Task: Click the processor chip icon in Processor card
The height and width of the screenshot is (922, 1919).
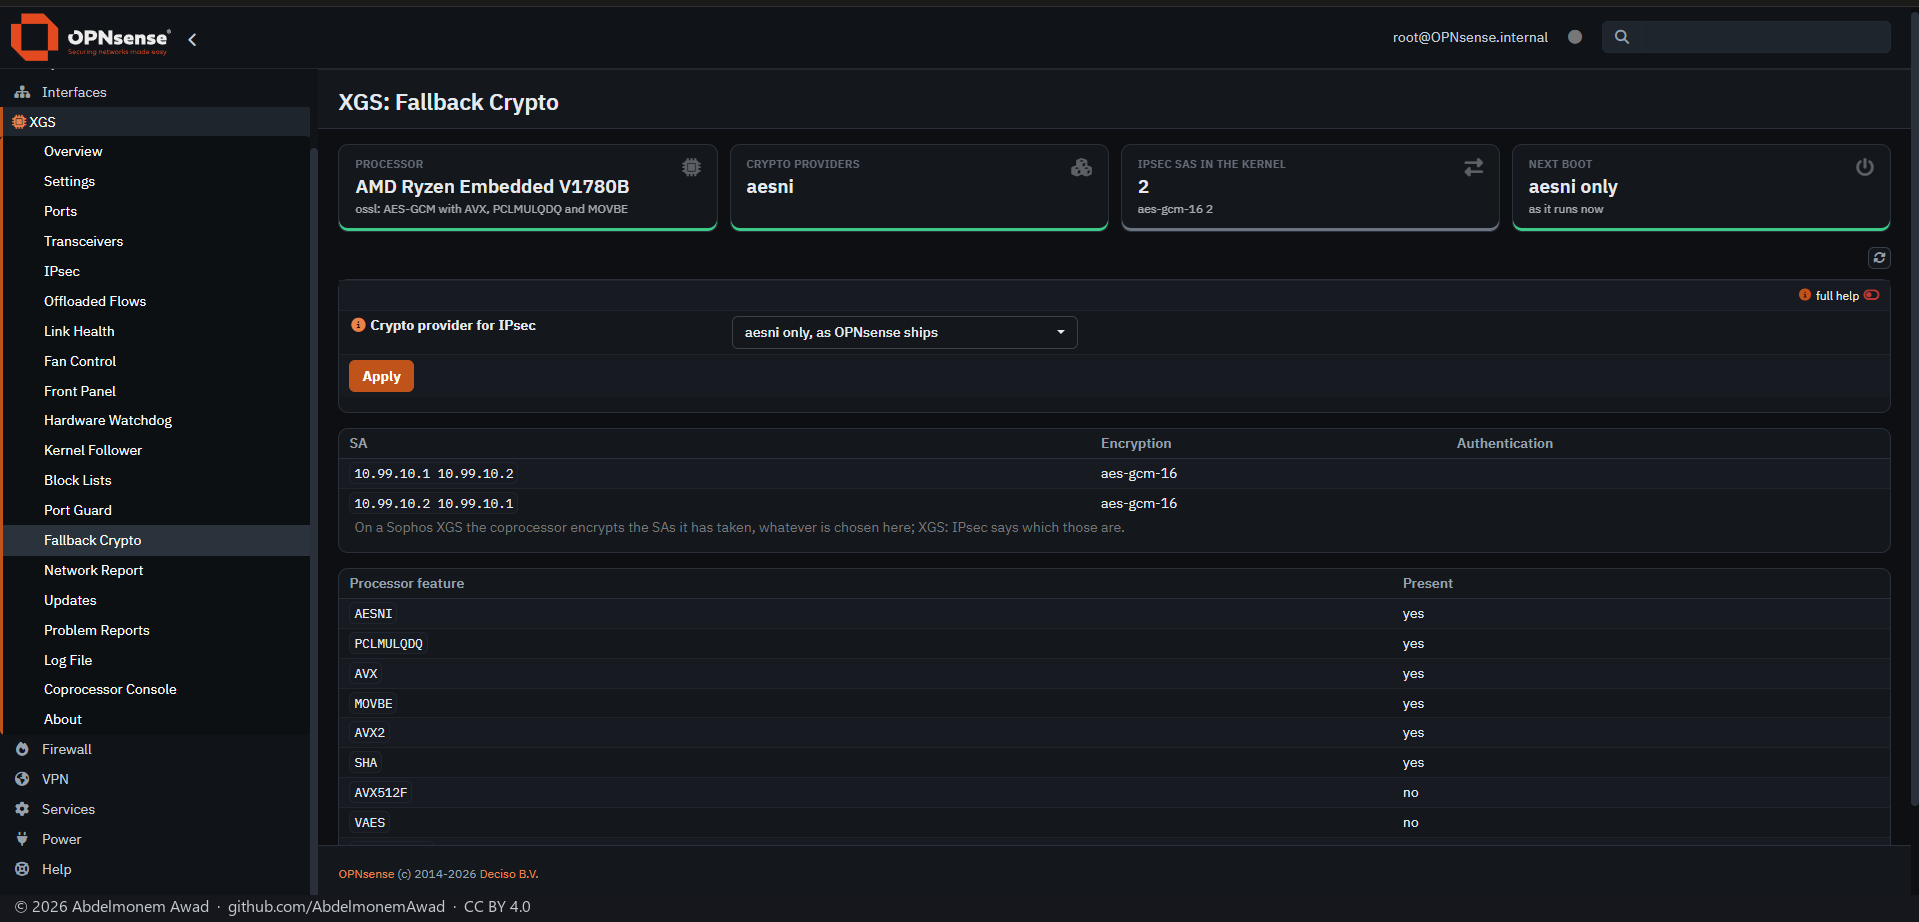Action: (691, 167)
